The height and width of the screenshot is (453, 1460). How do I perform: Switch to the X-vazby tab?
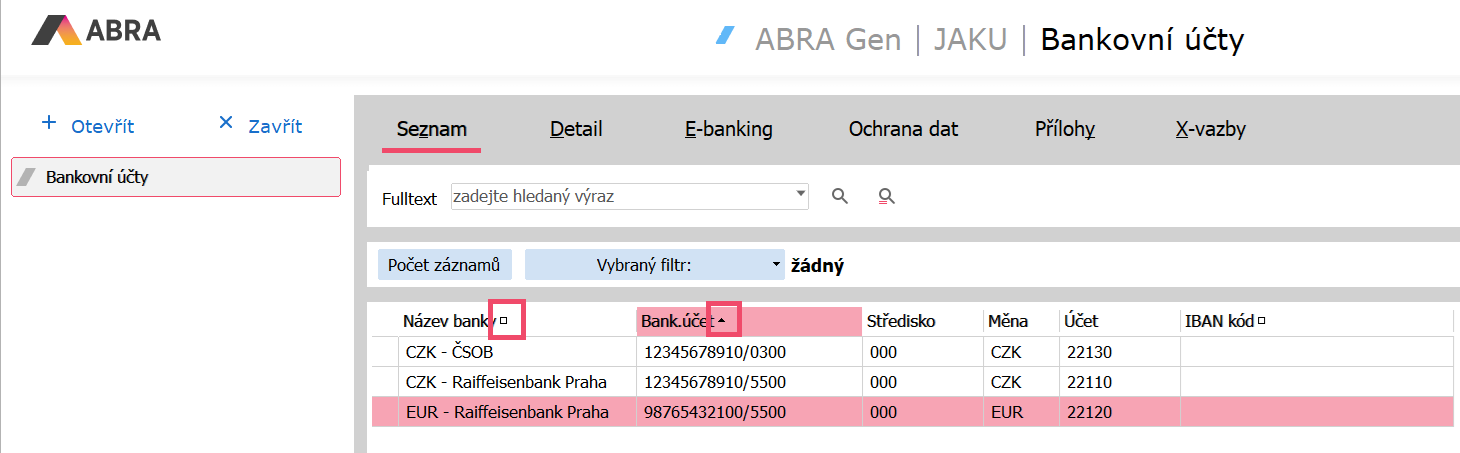pyautogui.click(x=1210, y=129)
